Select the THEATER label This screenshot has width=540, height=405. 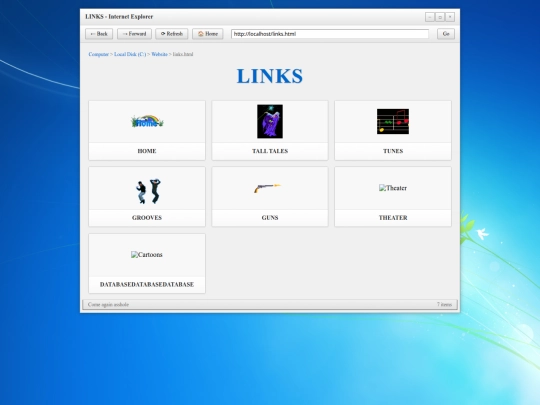(x=393, y=218)
